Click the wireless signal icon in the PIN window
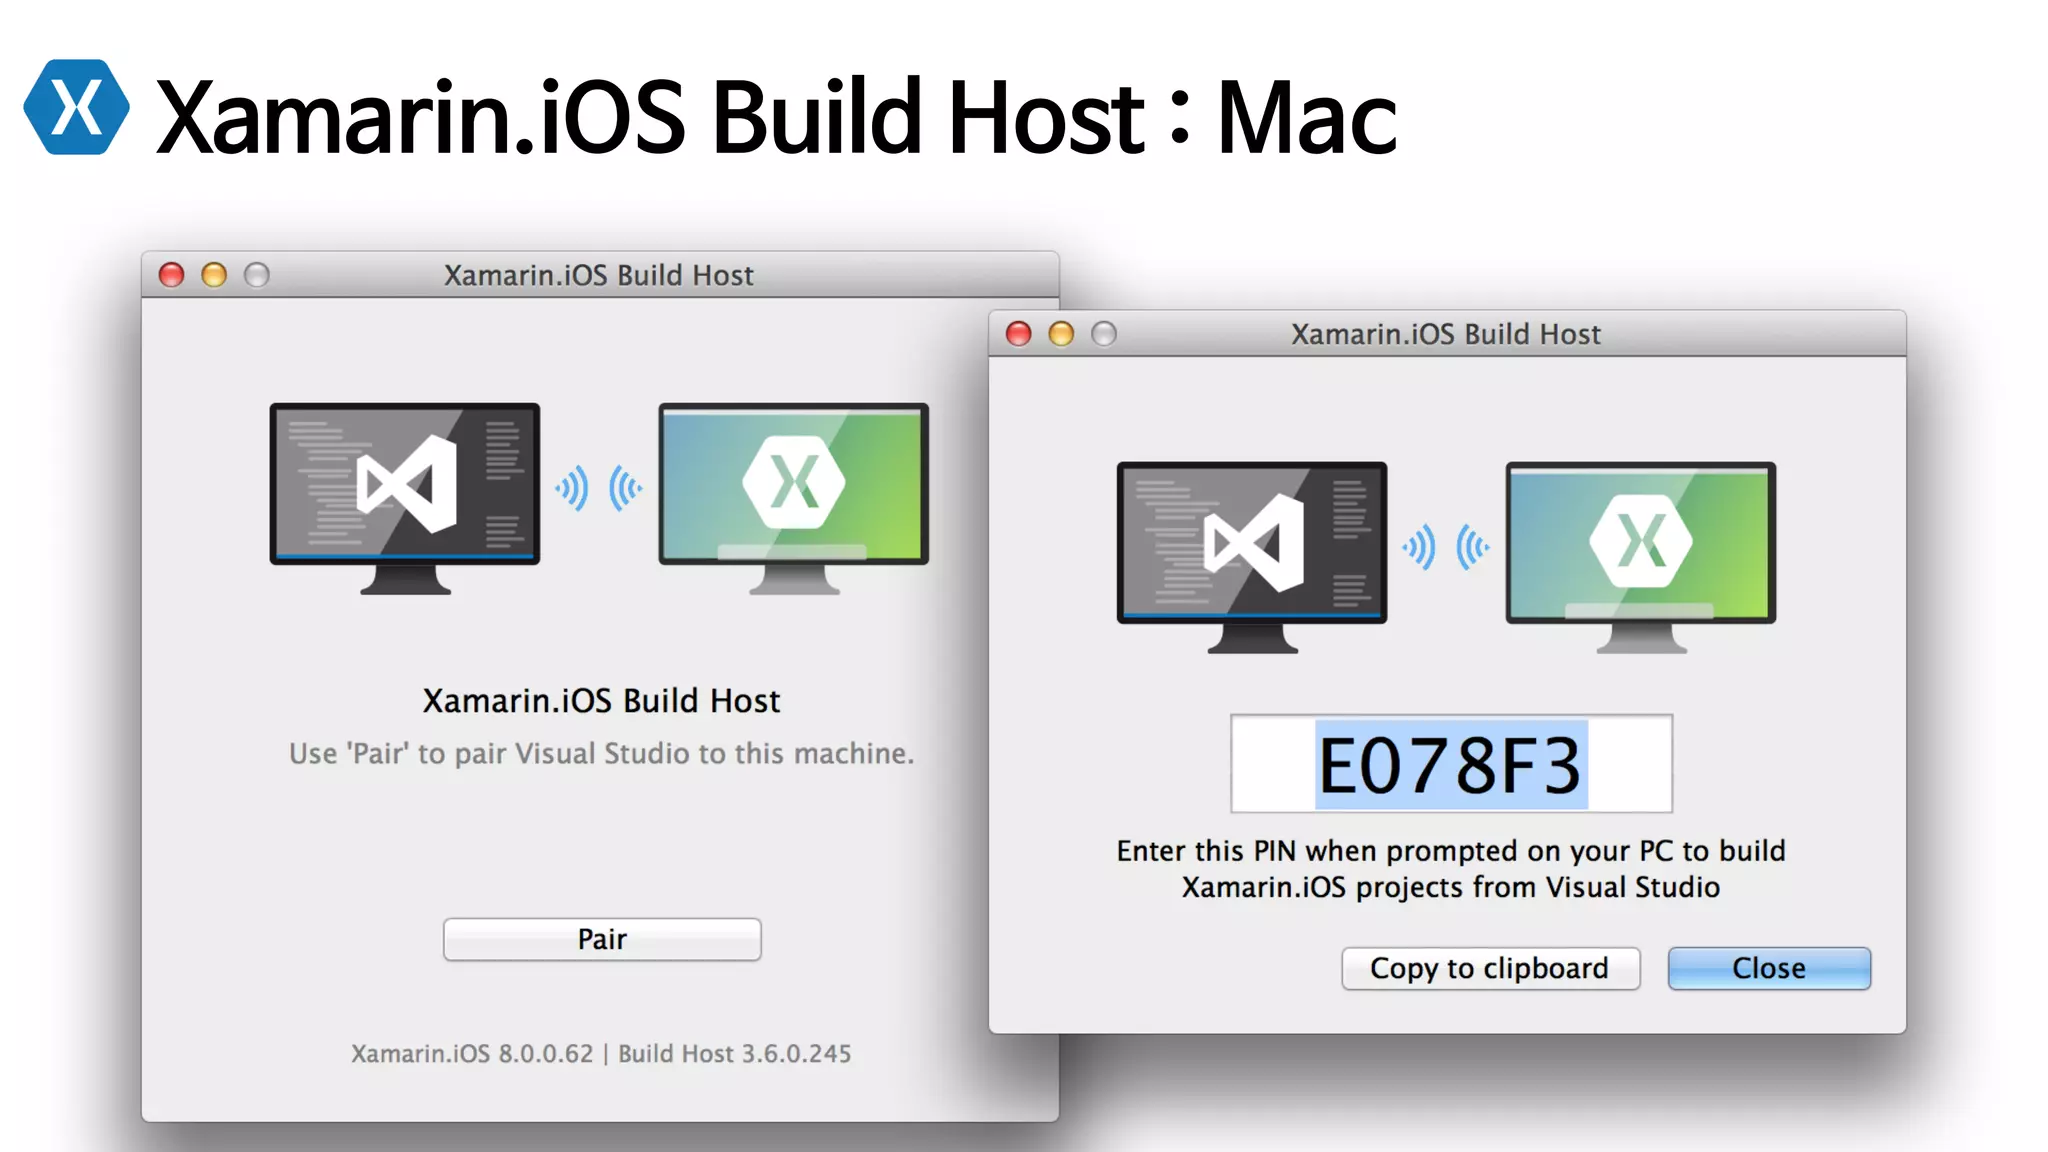This screenshot has width=2048, height=1152. 1446,547
